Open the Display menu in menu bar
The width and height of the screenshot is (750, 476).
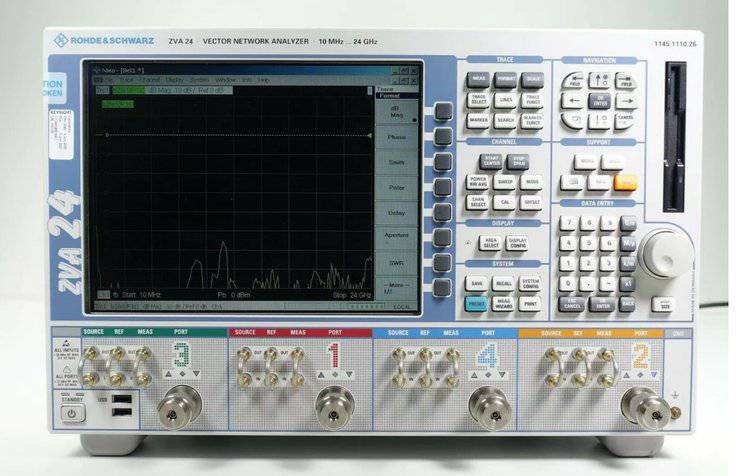(174, 80)
